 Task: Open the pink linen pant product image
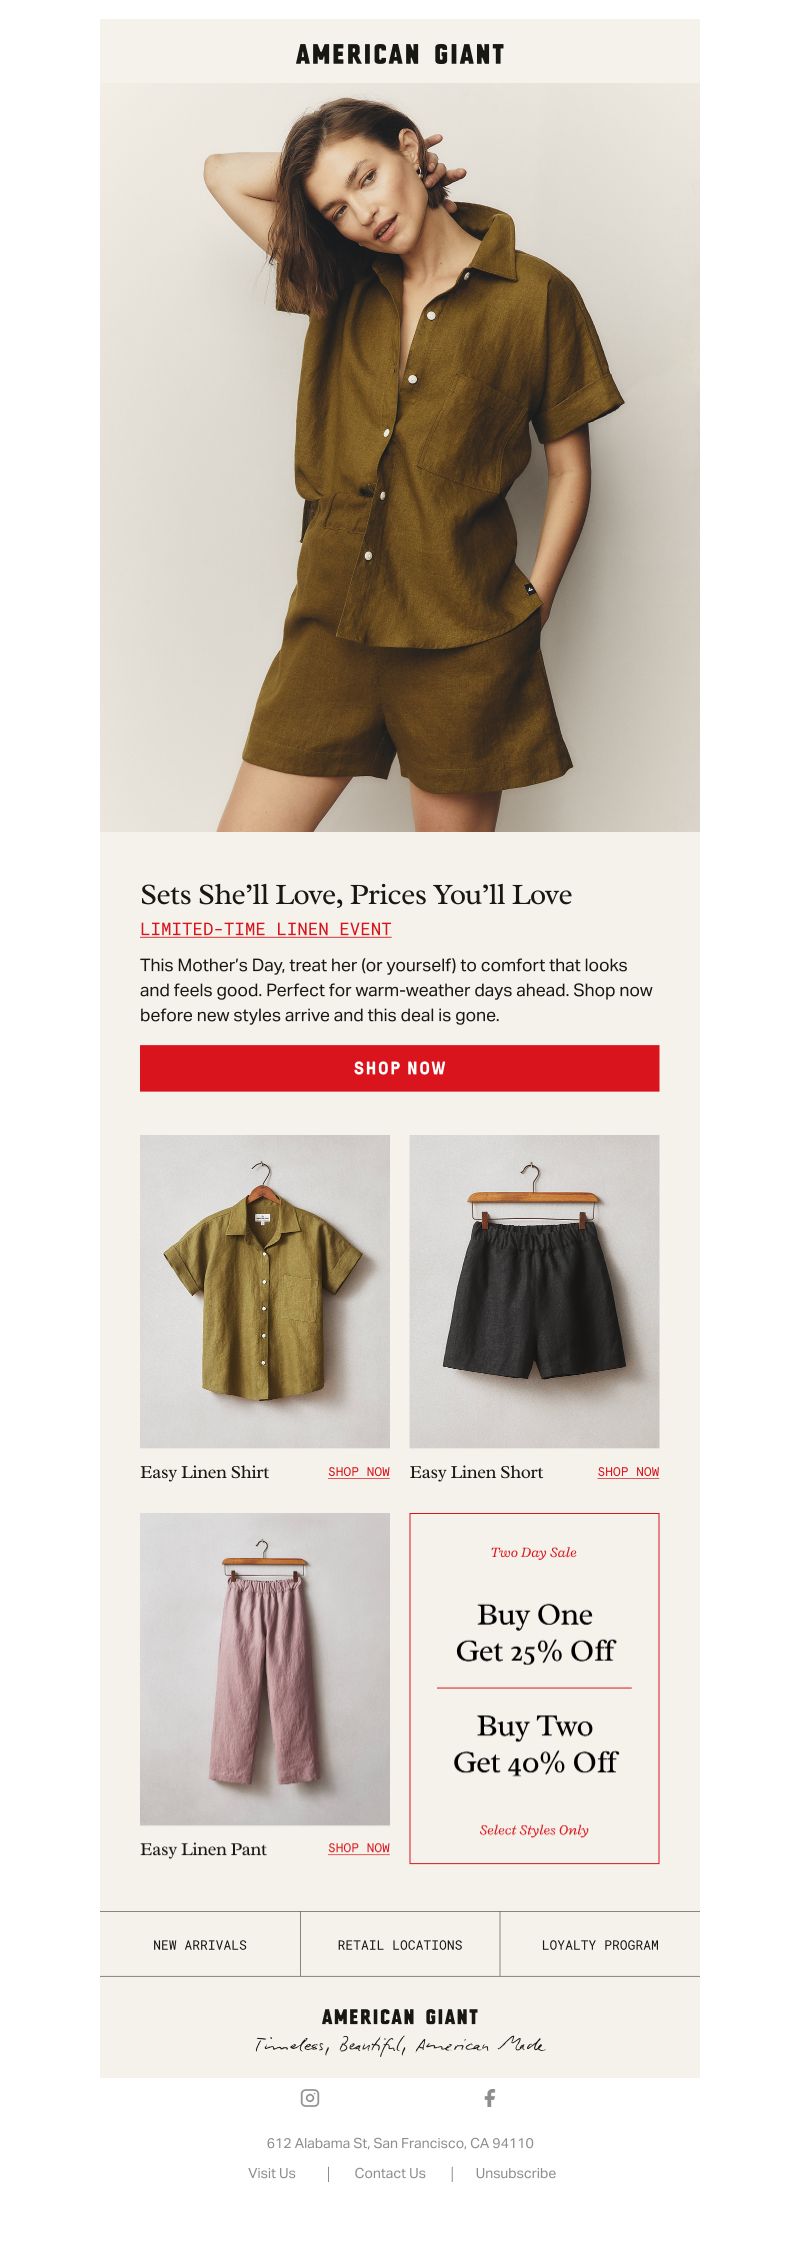pyautogui.click(x=265, y=1669)
